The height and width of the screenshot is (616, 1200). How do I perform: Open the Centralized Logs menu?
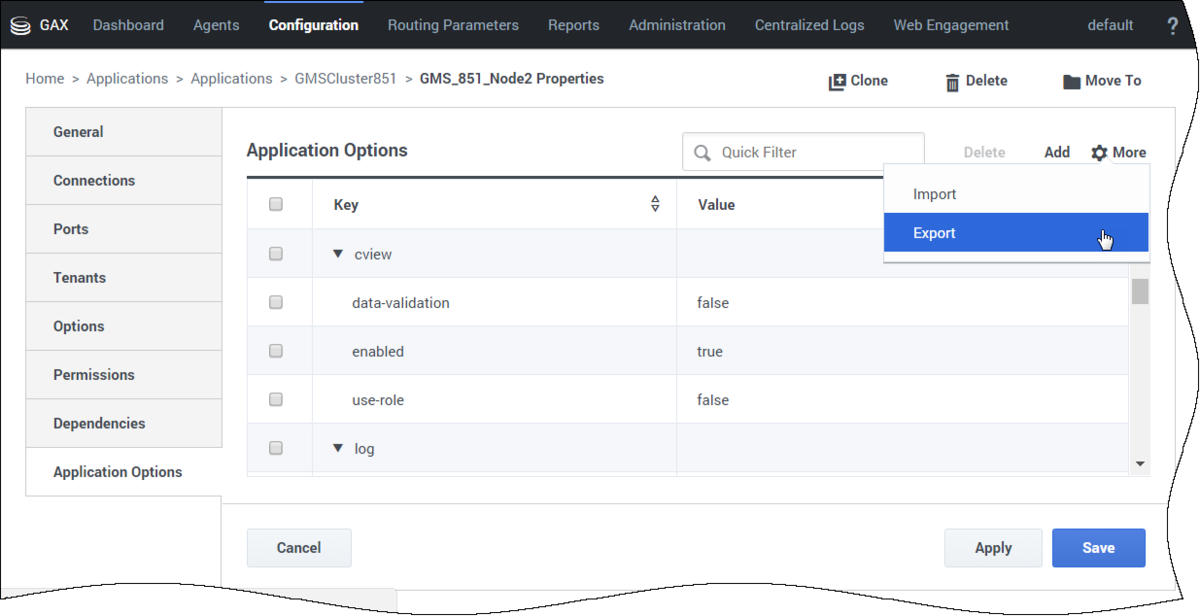[x=810, y=25]
